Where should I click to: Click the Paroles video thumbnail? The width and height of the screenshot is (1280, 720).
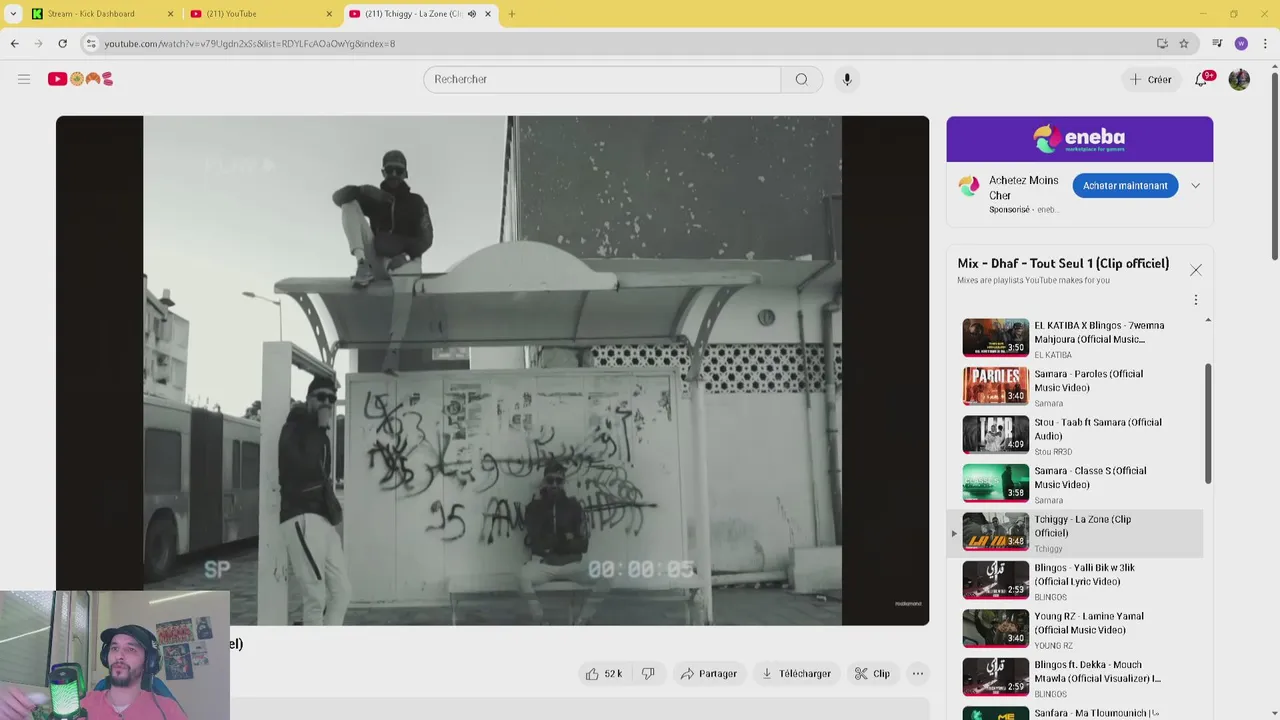point(995,386)
